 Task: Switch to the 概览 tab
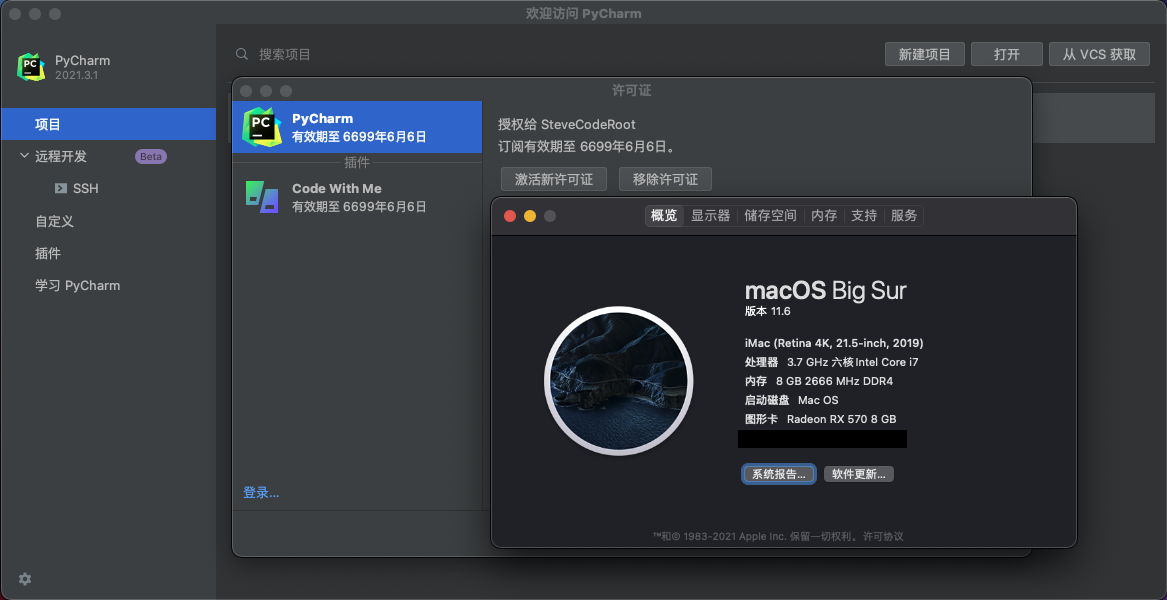[x=664, y=216]
